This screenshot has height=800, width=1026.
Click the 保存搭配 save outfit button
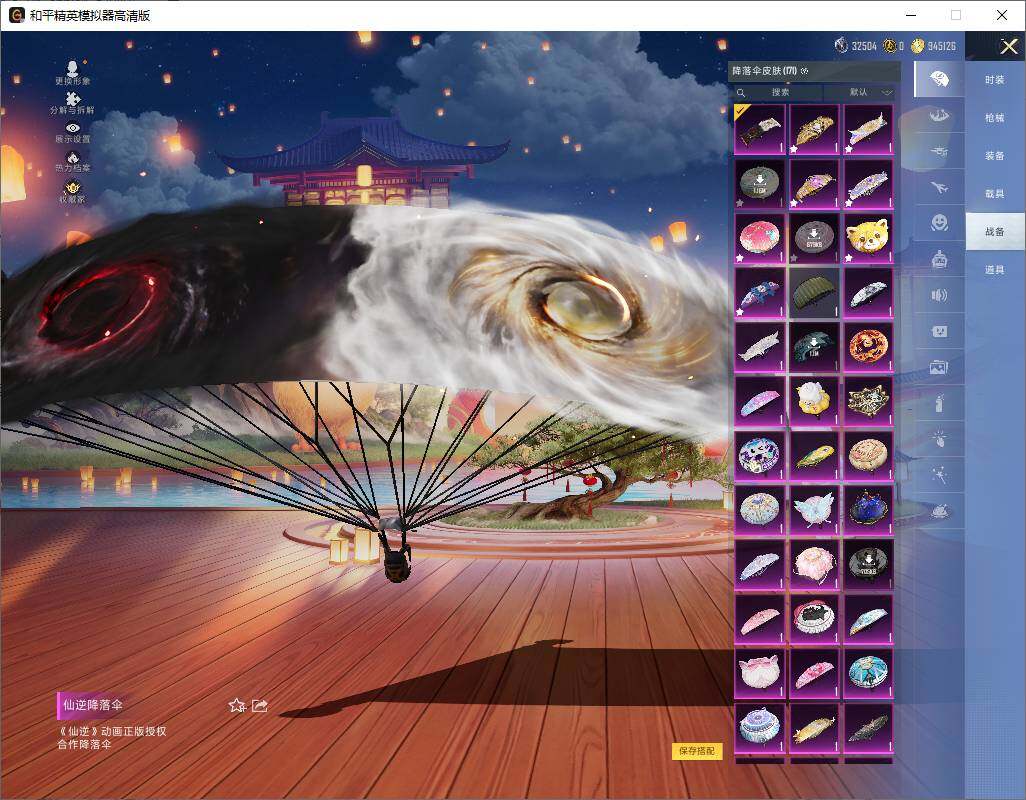(x=697, y=751)
